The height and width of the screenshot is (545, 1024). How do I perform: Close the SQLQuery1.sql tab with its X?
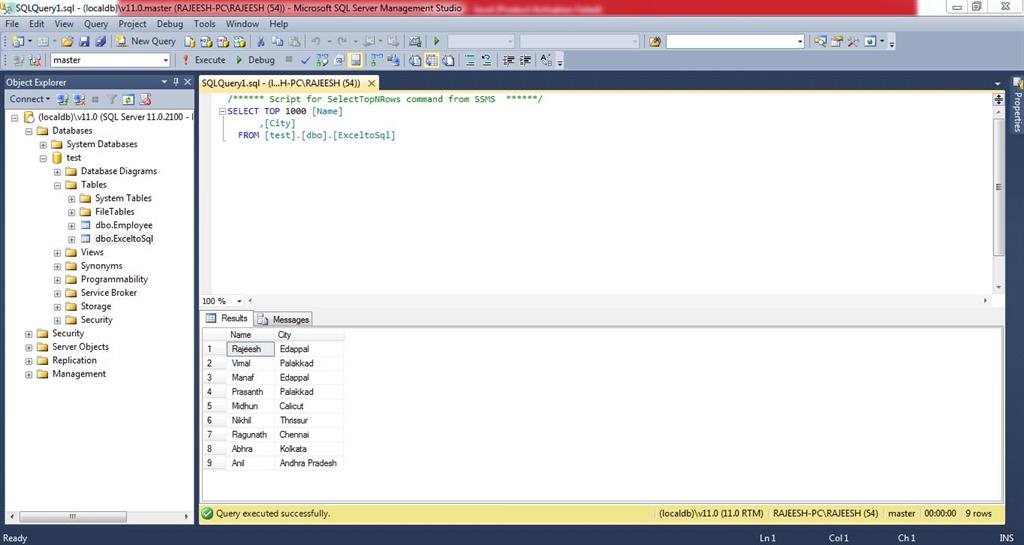click(x=372, y=83)
